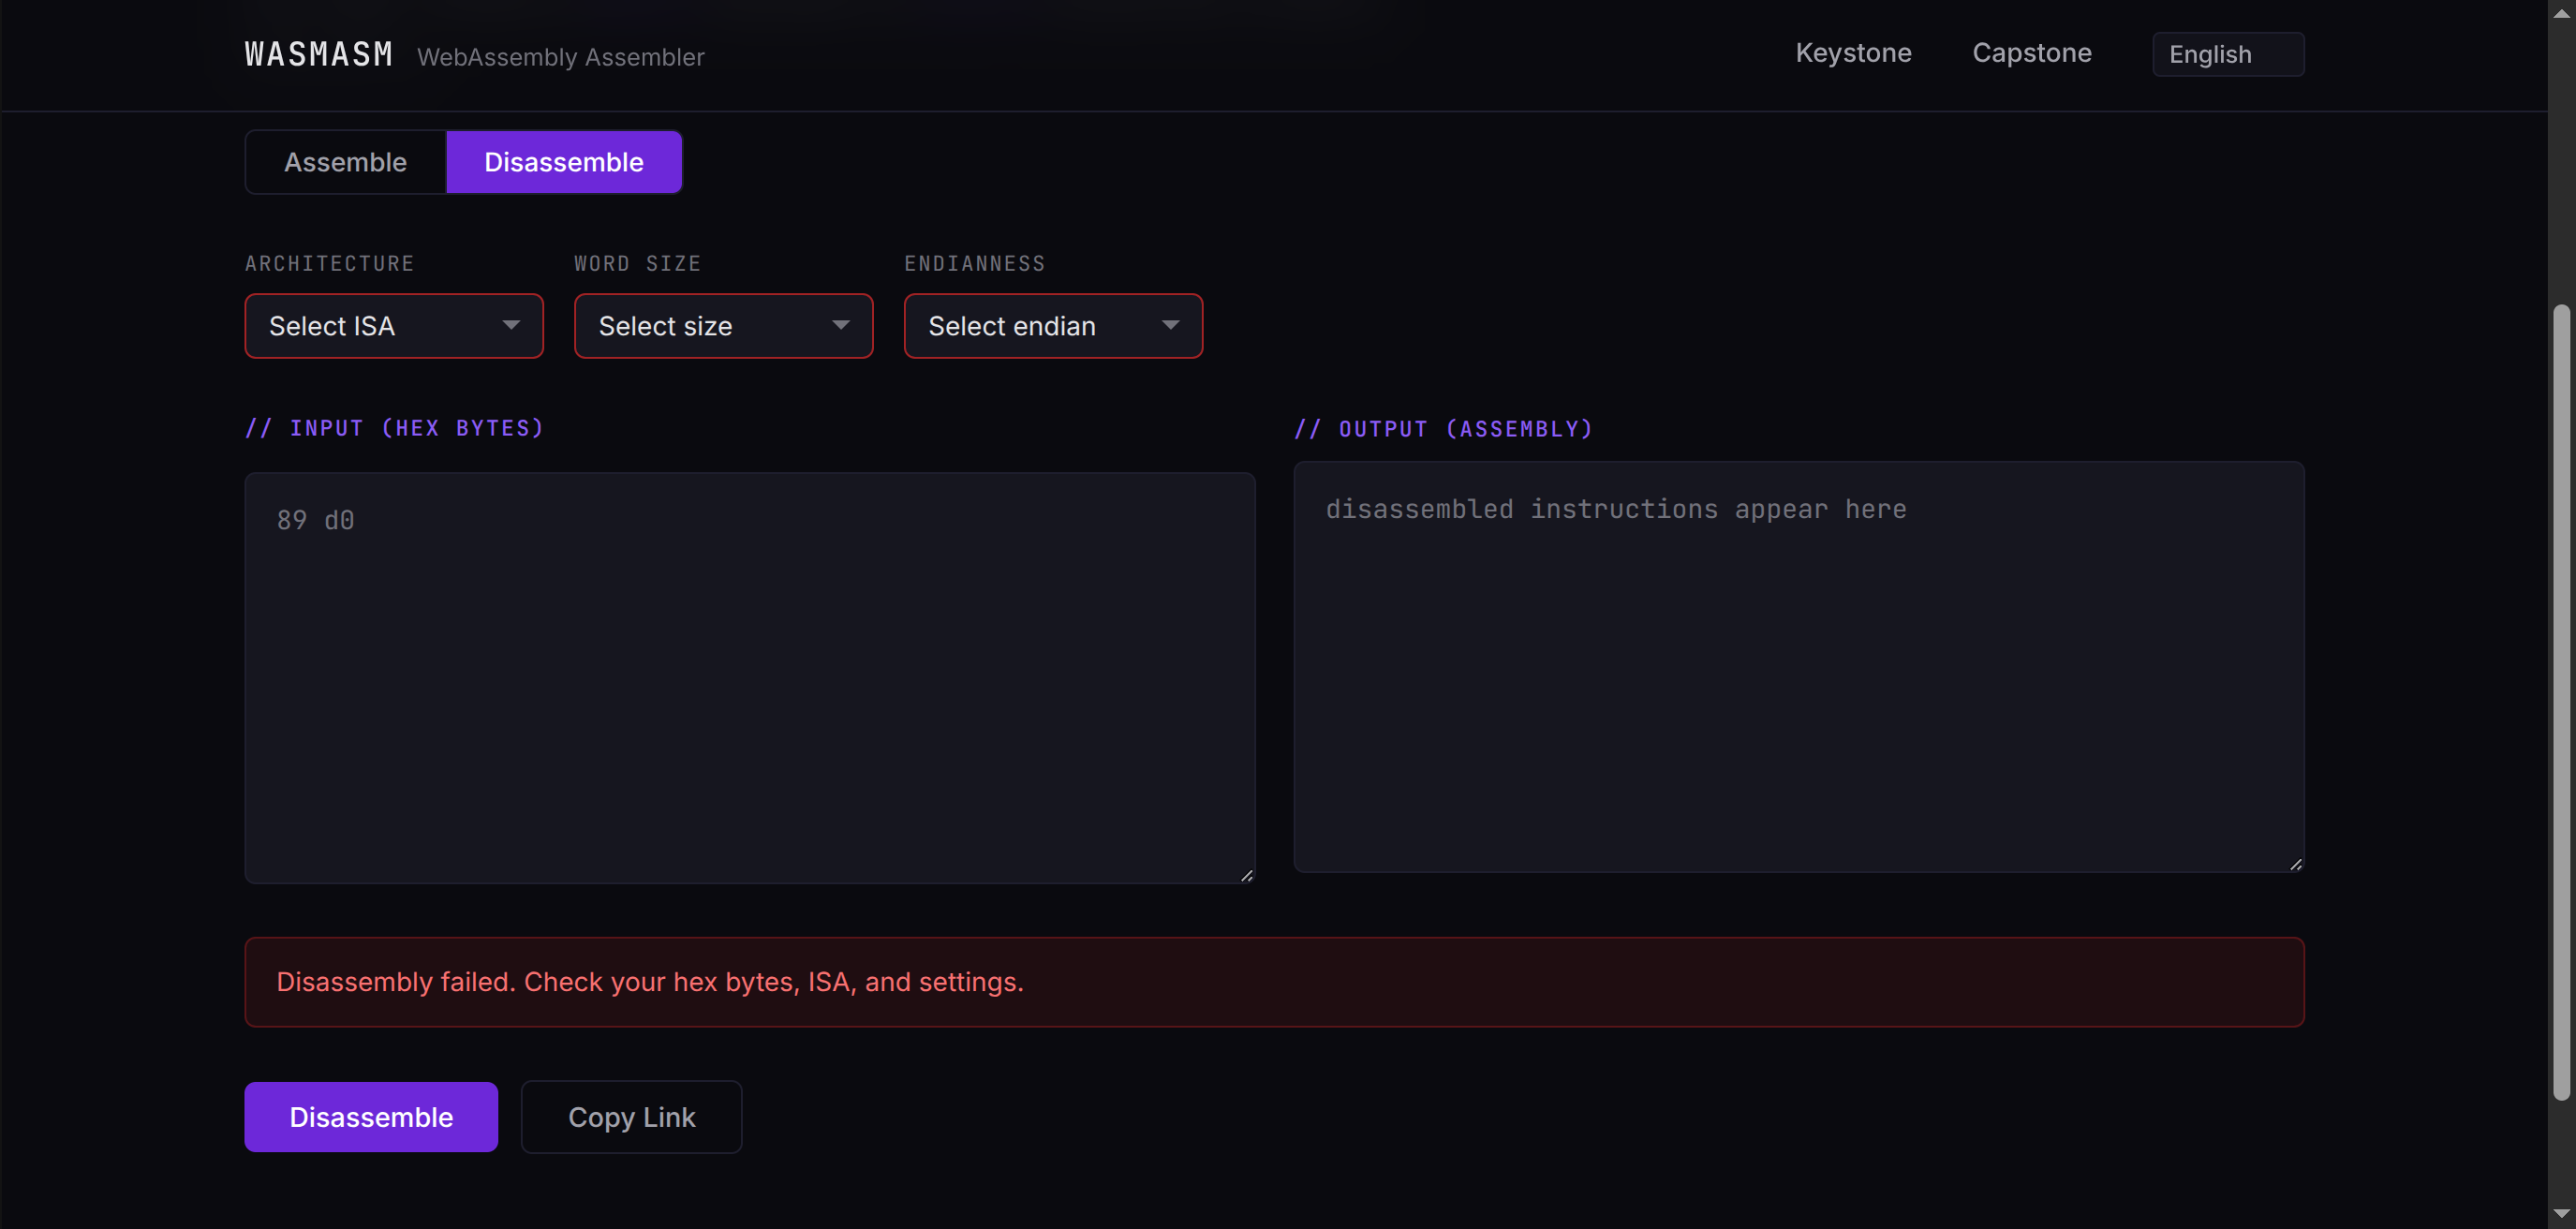The image size is (2576, 1229).
Task: Open the Keystone menu link
Action: point(1853,53)
